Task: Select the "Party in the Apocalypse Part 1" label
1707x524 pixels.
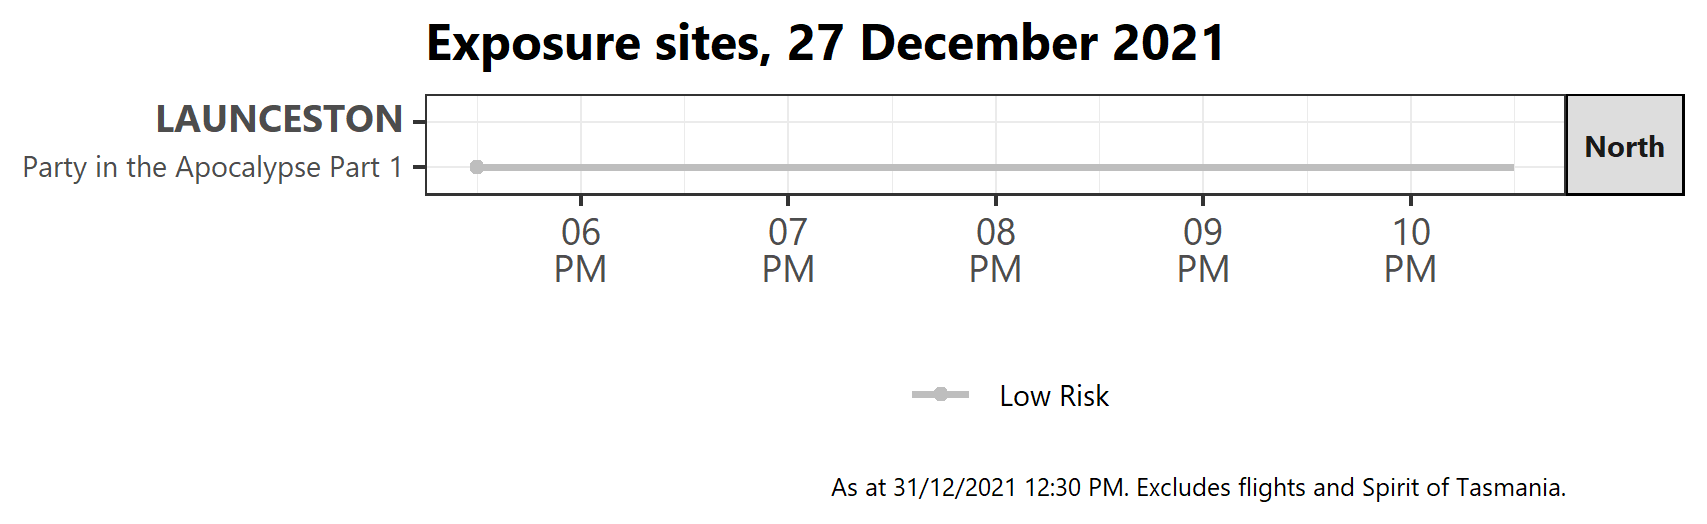Action: point(212,167)
